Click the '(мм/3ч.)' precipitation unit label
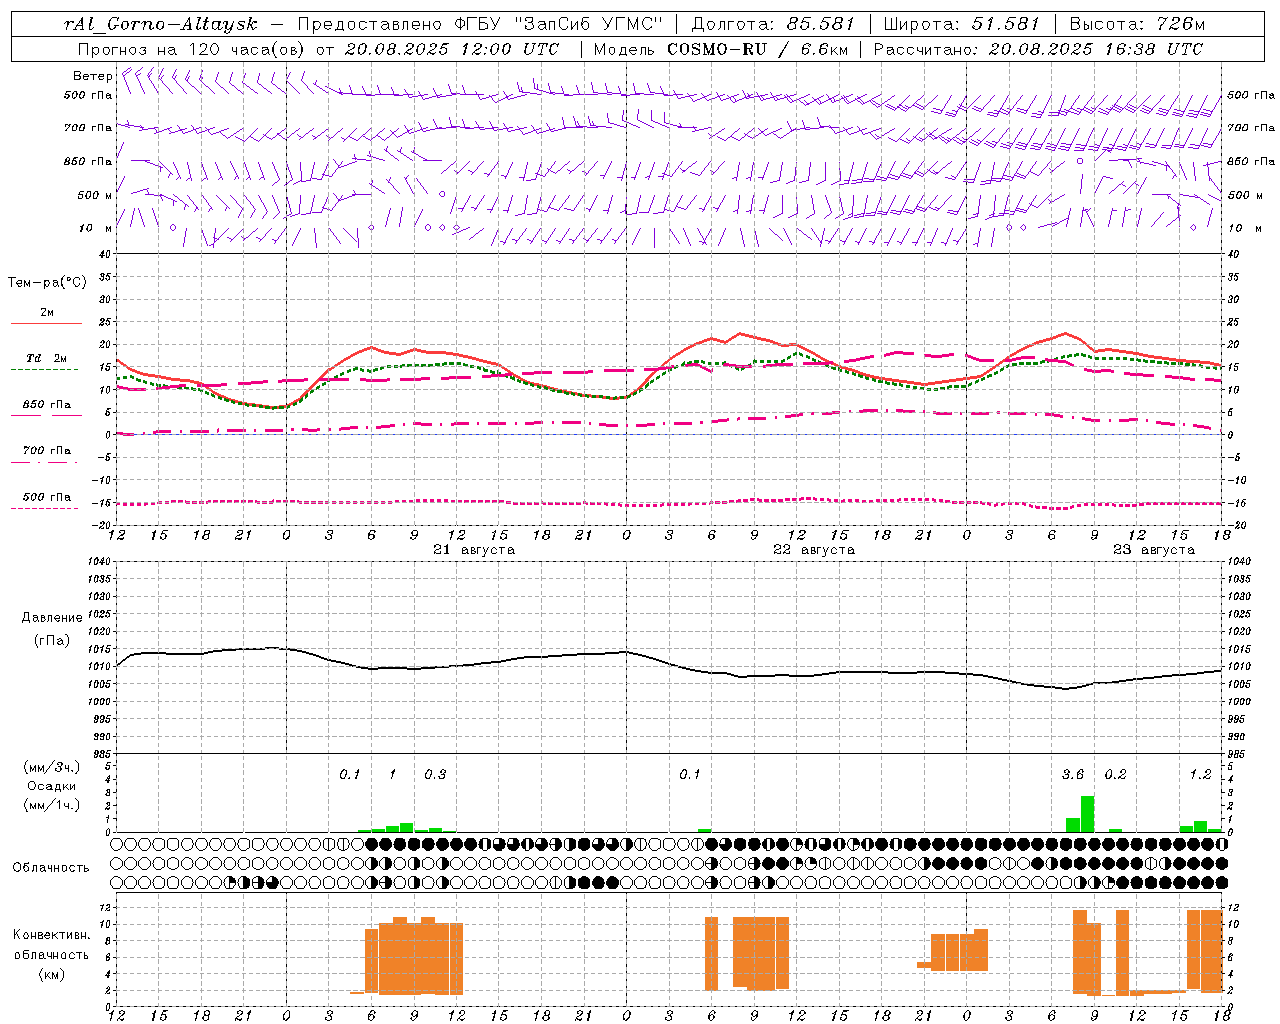The width and height of the screenshot is (1280, 1024). pos(52,767)
